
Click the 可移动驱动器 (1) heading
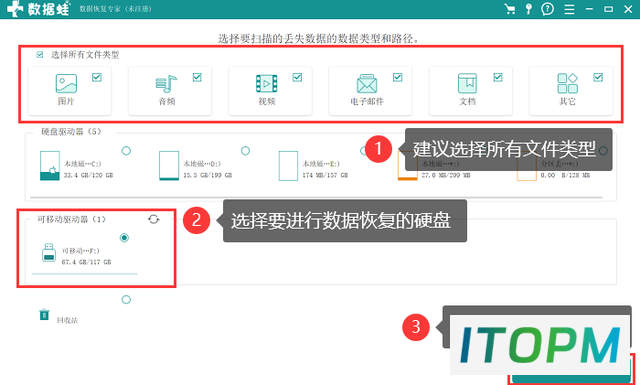tap(71, 219)
